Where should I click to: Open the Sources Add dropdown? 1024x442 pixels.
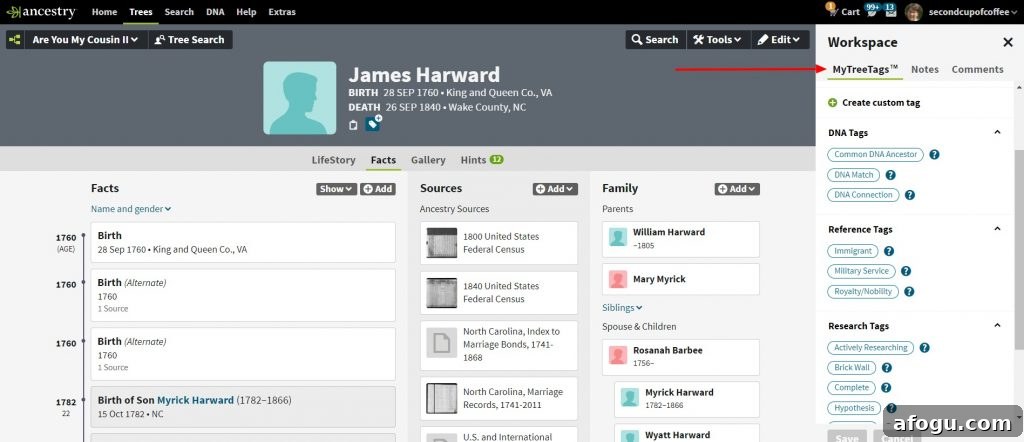tap(555, 189)
